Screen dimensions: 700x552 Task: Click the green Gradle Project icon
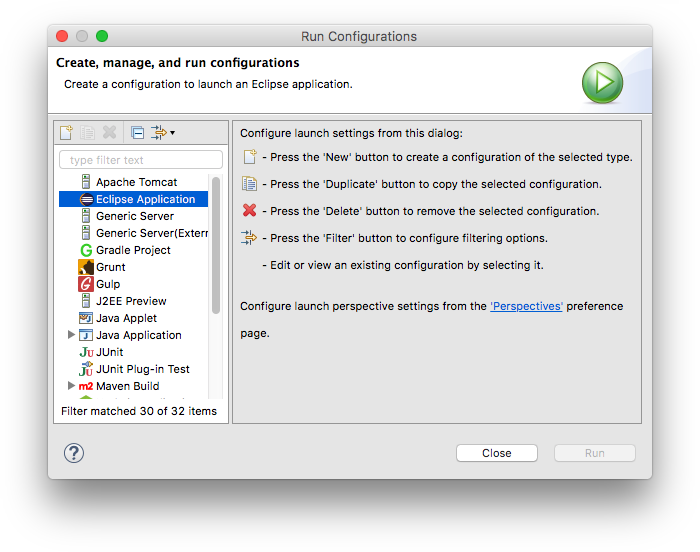click(86, 250)
